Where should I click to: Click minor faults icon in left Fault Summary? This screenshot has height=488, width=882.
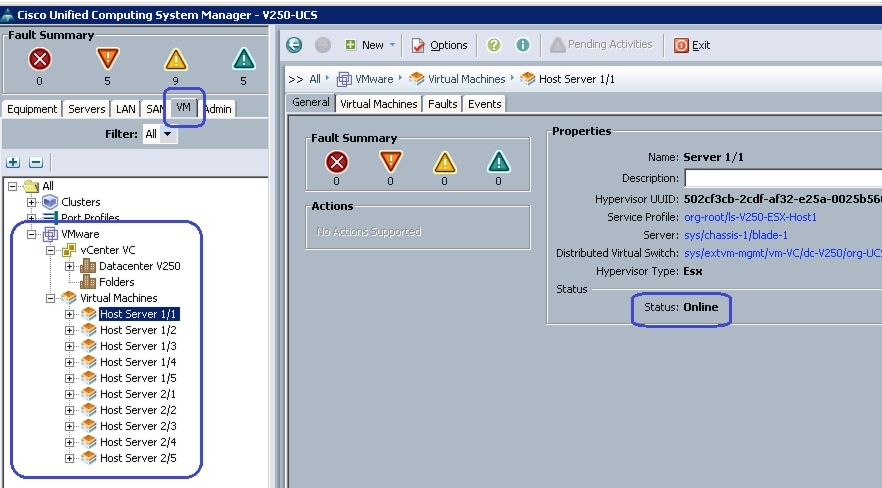point(176,60)
